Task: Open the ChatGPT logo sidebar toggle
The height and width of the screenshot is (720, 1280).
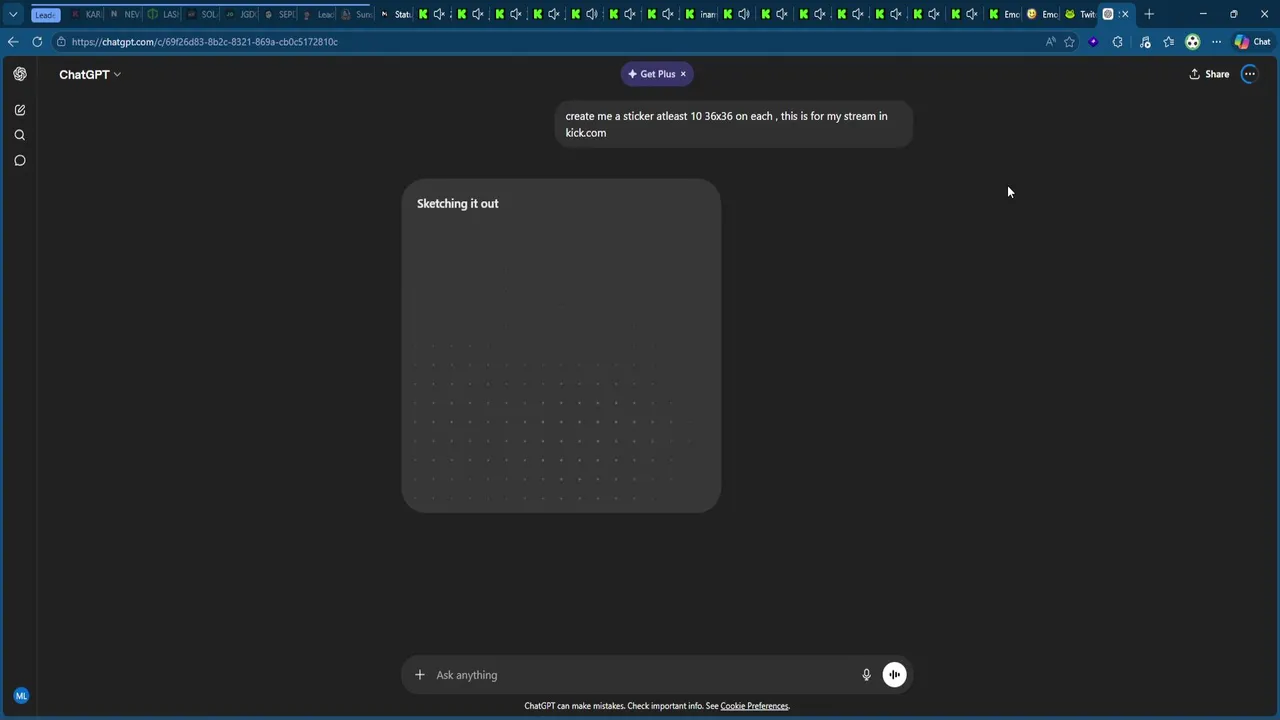Action: pos(20,74)
